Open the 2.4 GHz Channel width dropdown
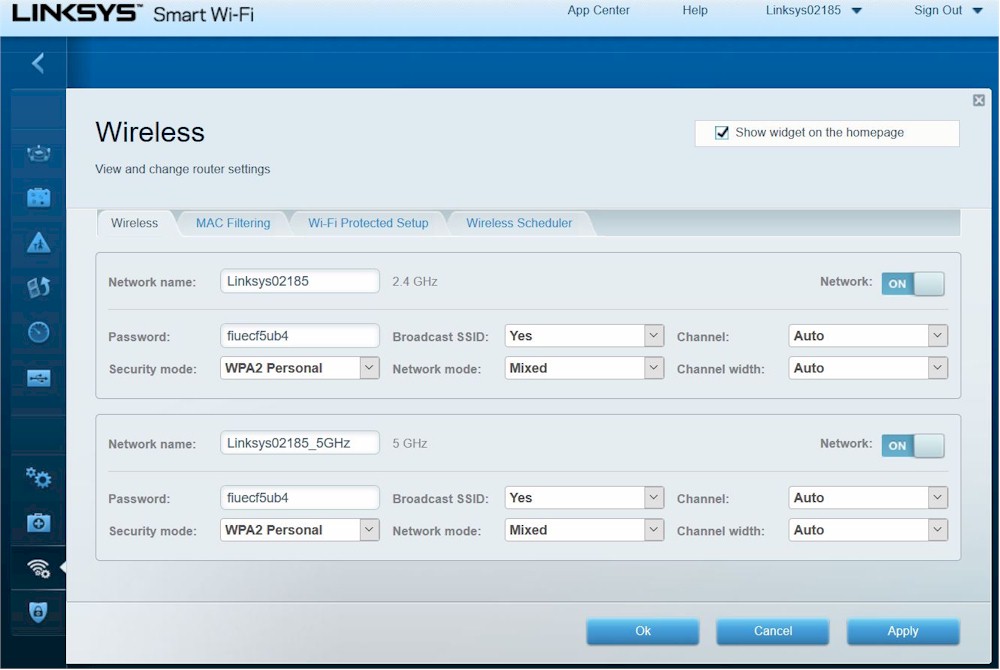1000x670 pixels. [x=868, y=368]
